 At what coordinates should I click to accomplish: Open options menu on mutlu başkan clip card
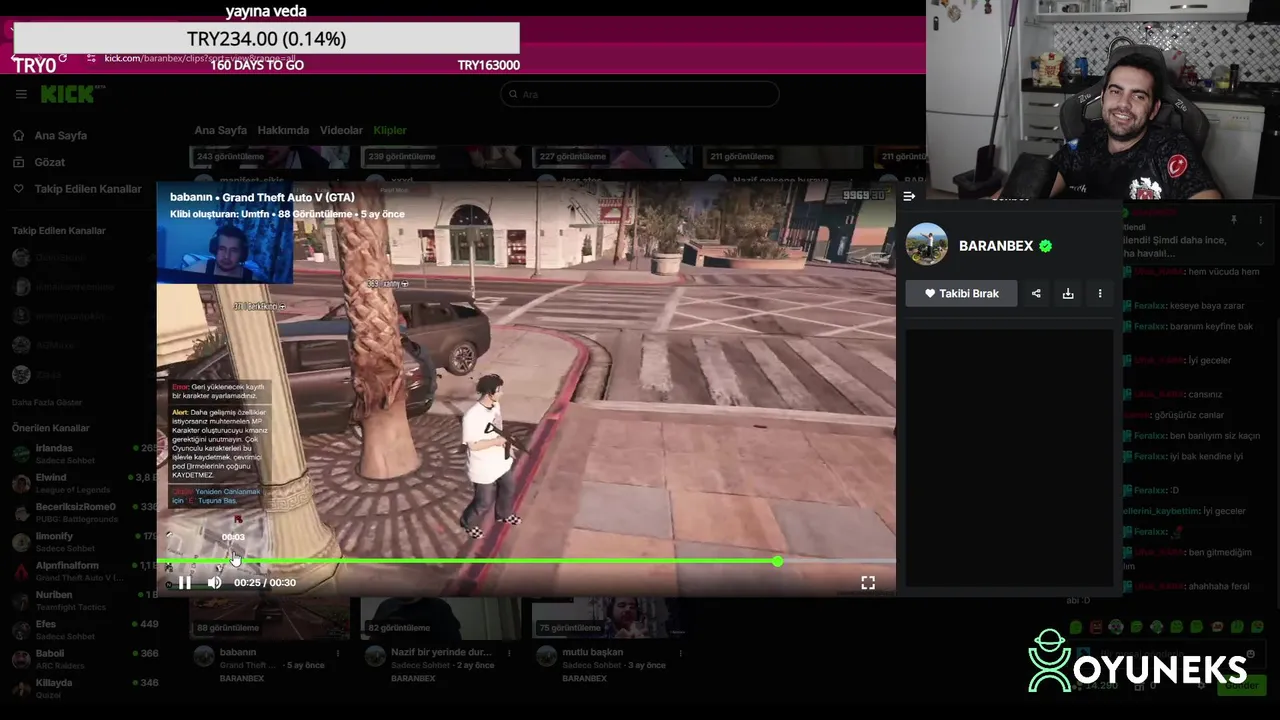pyautogui.click(x=680, y=653)
